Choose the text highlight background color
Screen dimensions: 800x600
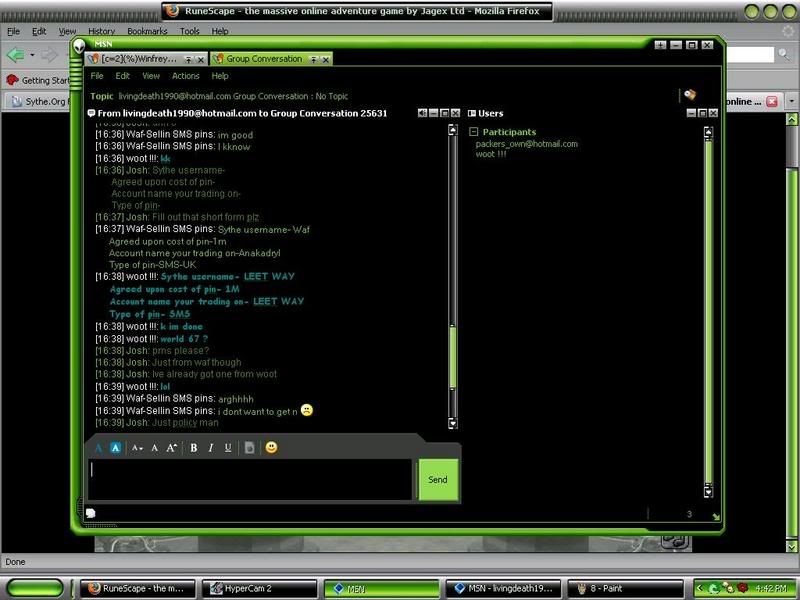[x=115, y=448]
